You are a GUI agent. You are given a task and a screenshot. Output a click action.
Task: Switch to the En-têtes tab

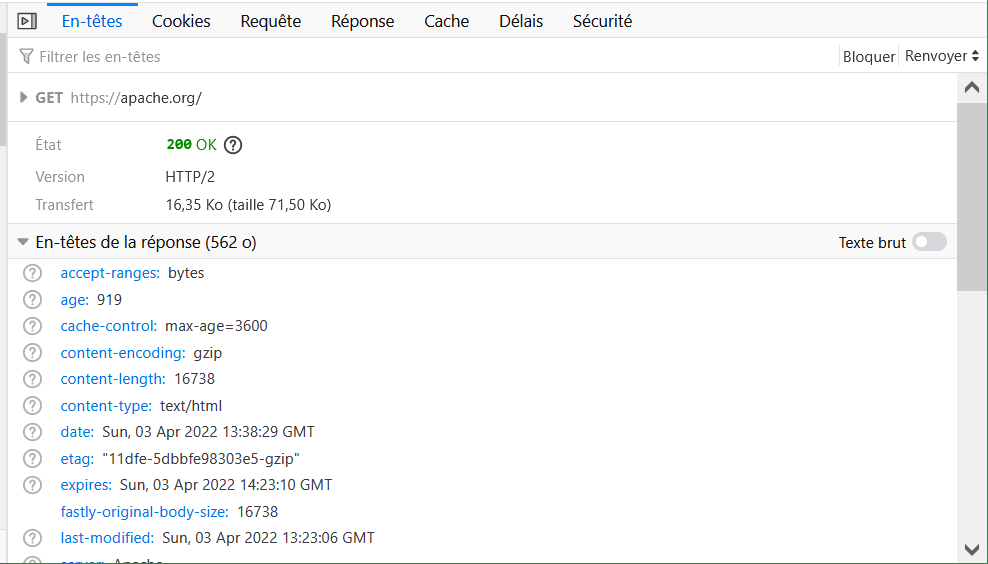pyautogui.click(x=92, y=21)
